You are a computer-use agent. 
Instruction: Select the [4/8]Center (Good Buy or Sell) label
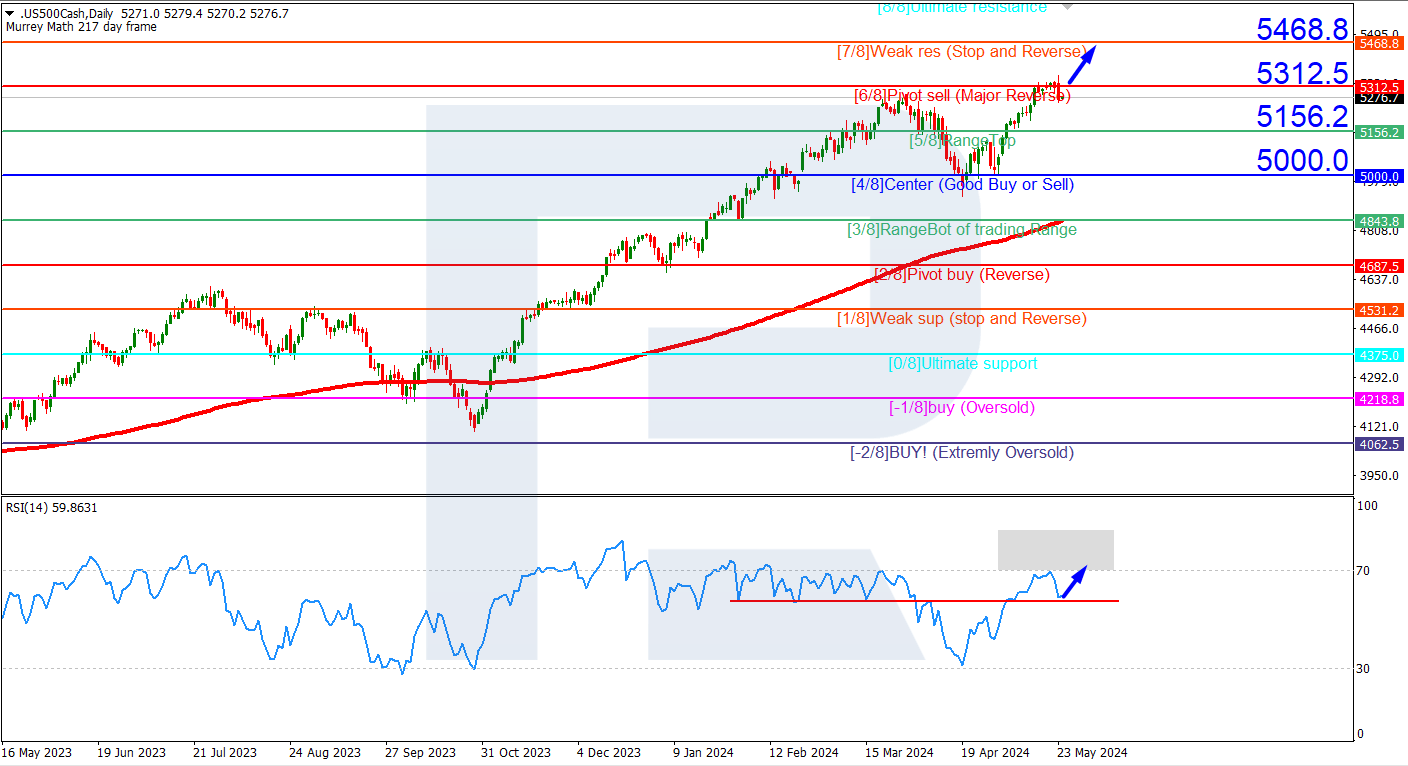tap(962, 185)
